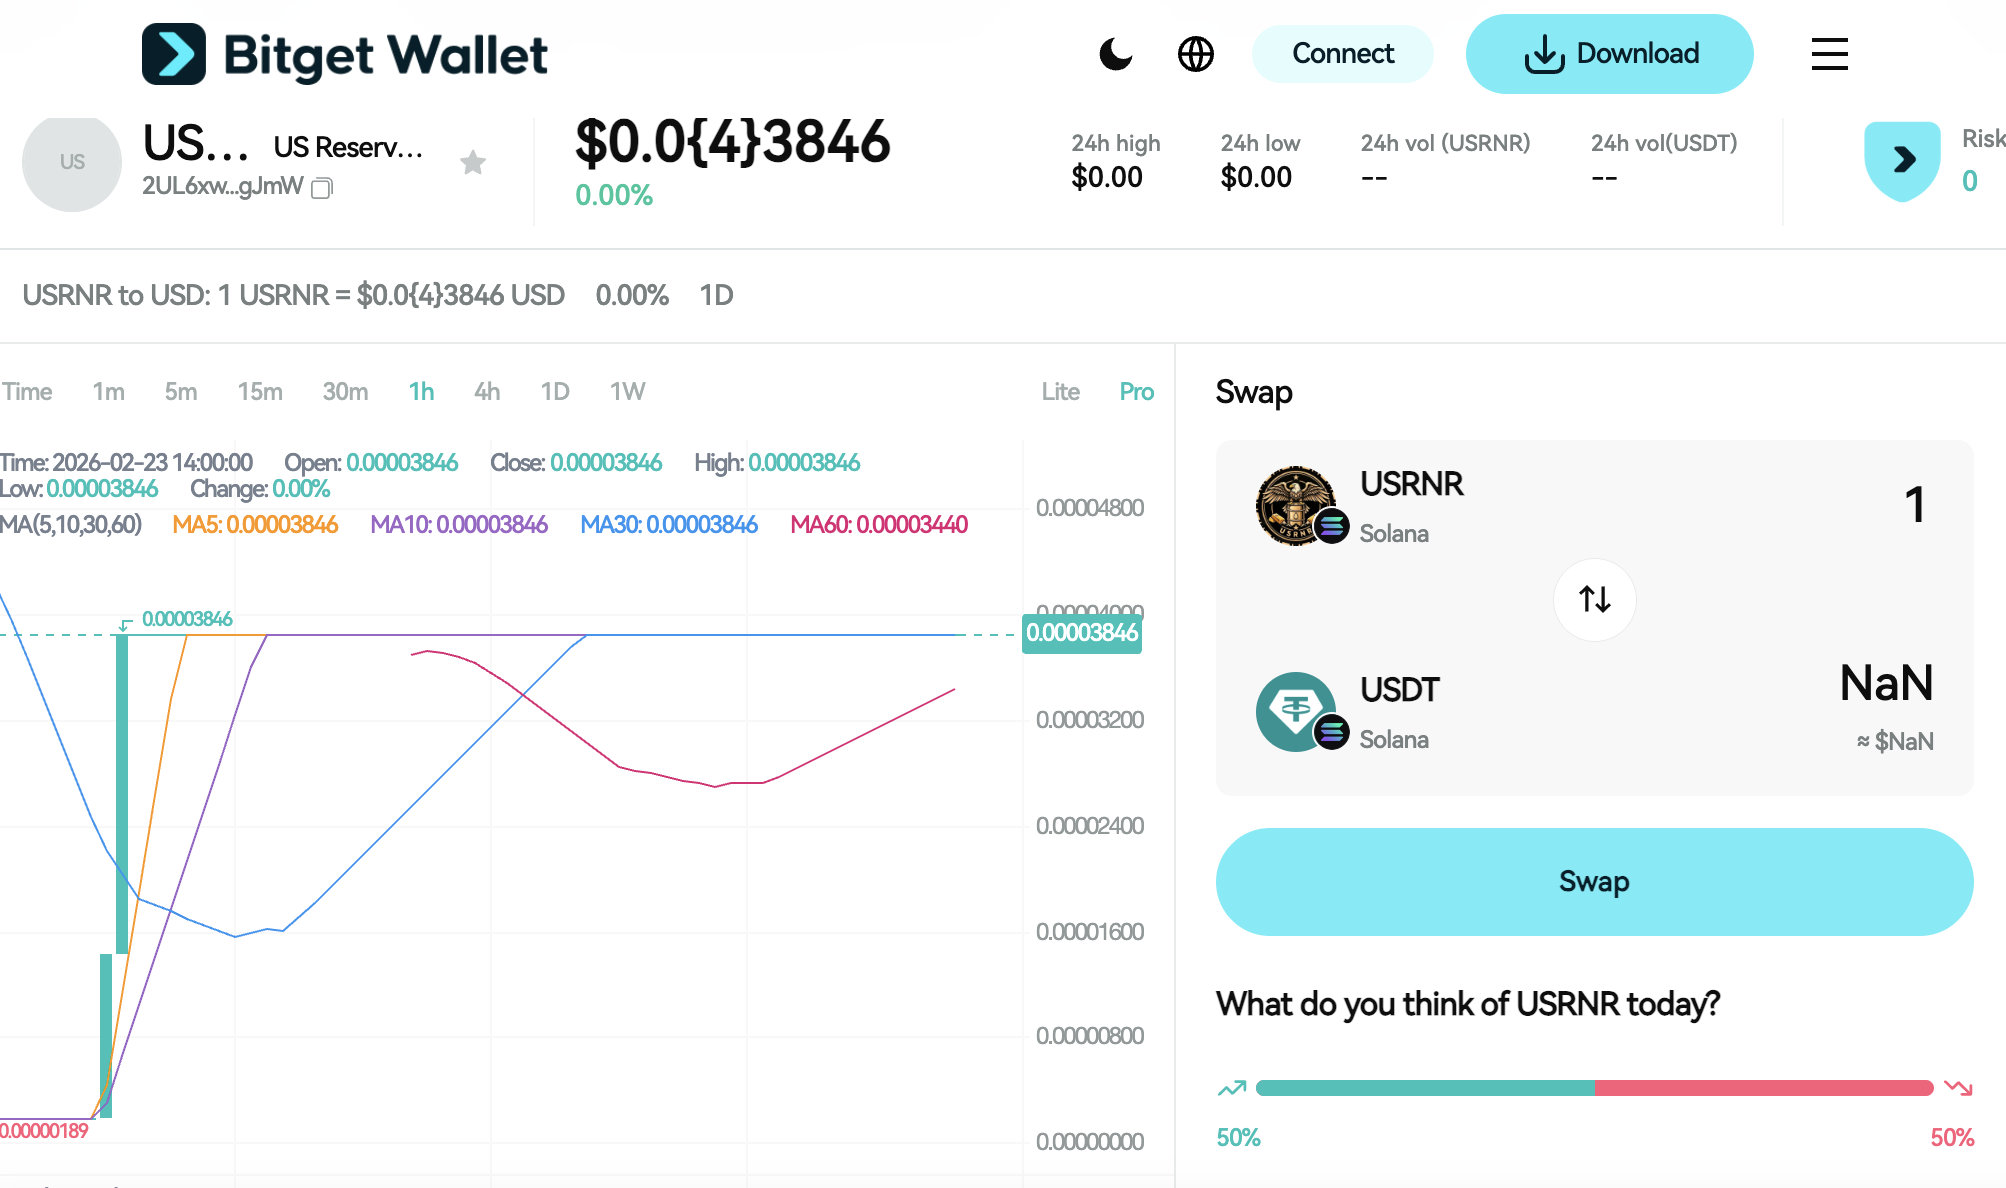Copy the contract address 2UL6xw...gJmW
2006x1188 pixels.
[322, 188]
